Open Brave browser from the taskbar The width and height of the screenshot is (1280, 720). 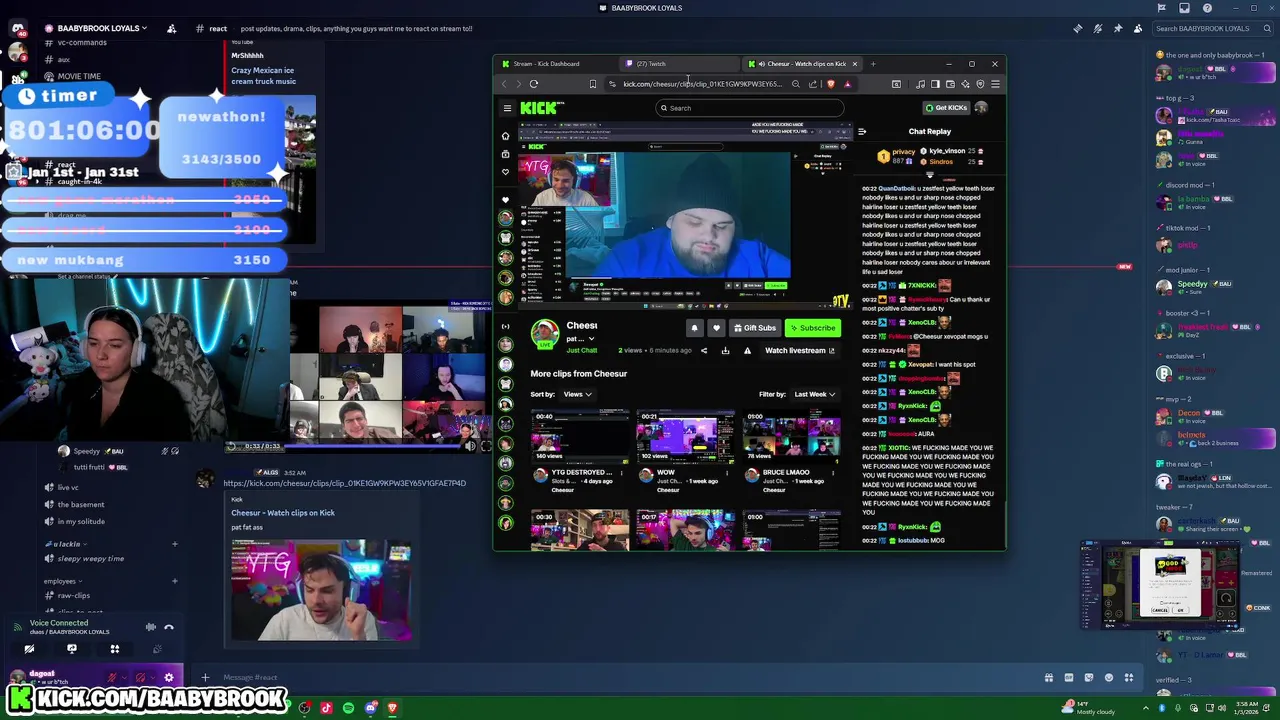[x=392, y=708]
